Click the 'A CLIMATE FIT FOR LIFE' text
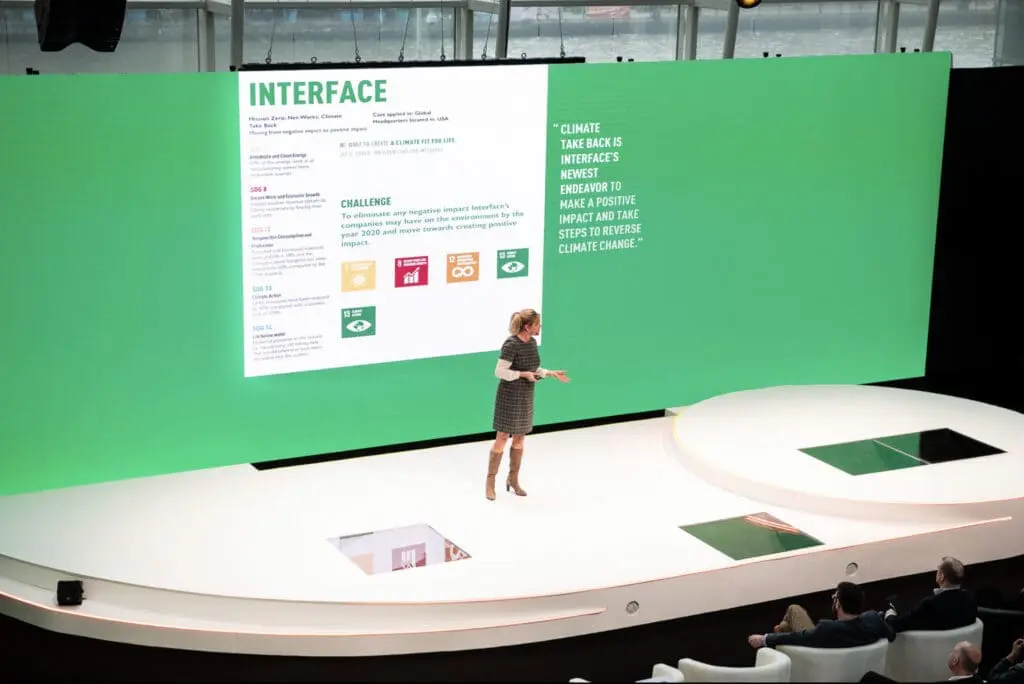 pos(423,142)
